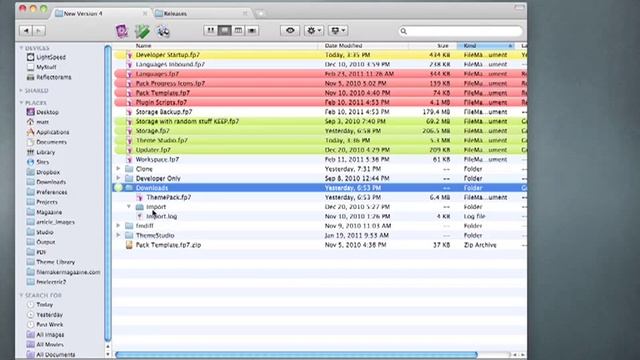The height and width of the screenshot is (360, 640).
Task: Open Library in the sidebar
Action: pos(45,152)
